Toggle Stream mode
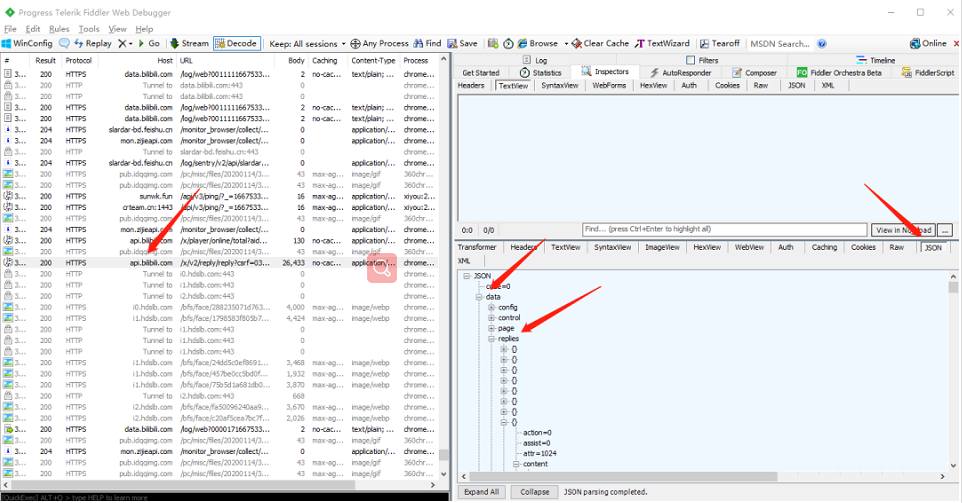Image resolution: width=962 pixels, height=503 pixels. pos(190,44)
